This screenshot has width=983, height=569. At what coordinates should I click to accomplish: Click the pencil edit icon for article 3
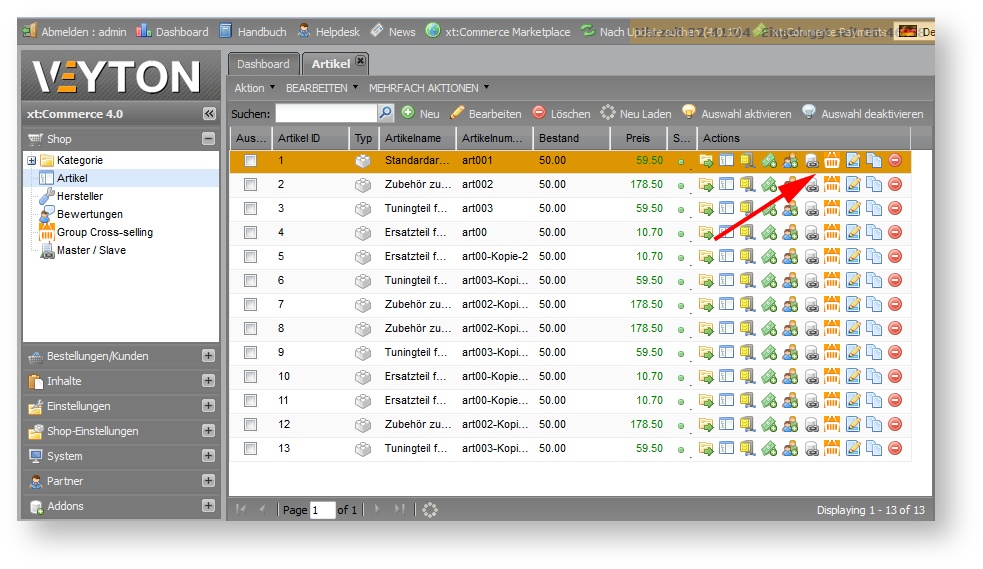852,208
